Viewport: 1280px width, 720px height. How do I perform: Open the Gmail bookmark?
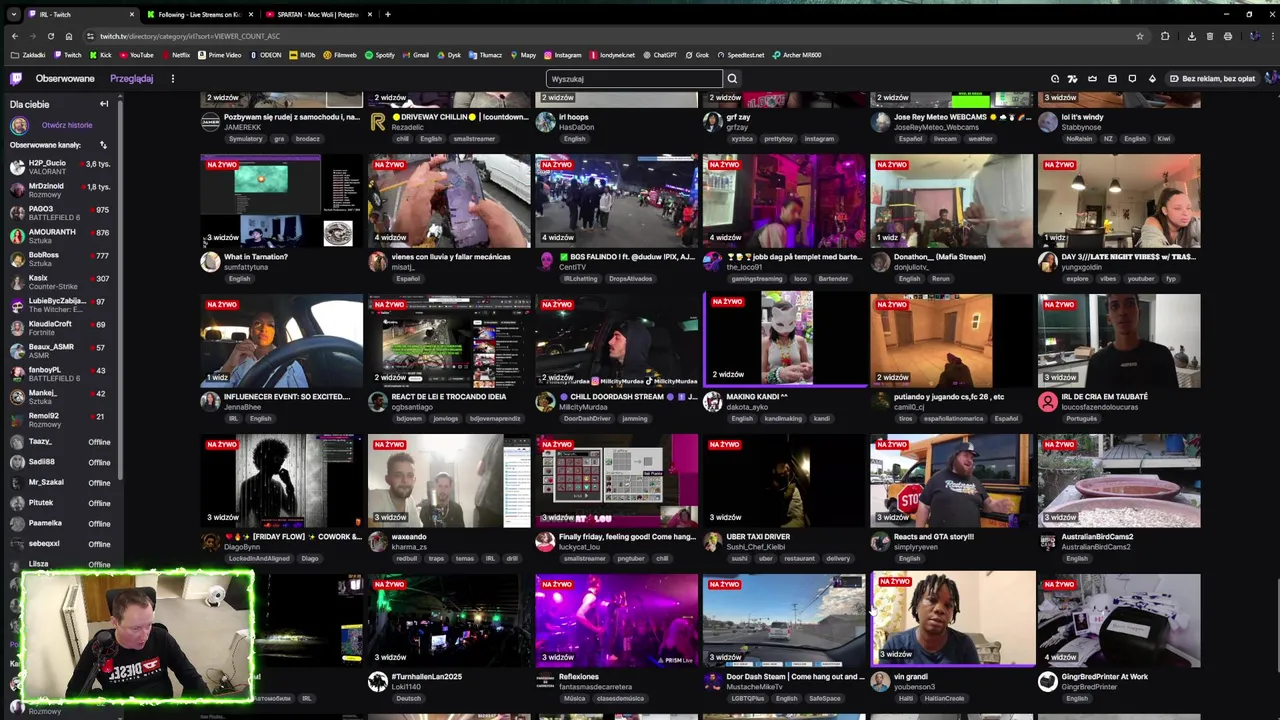[416, 55]
